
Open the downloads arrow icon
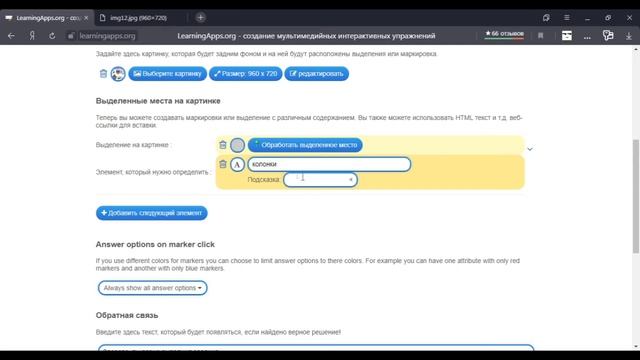coord(629,36)
